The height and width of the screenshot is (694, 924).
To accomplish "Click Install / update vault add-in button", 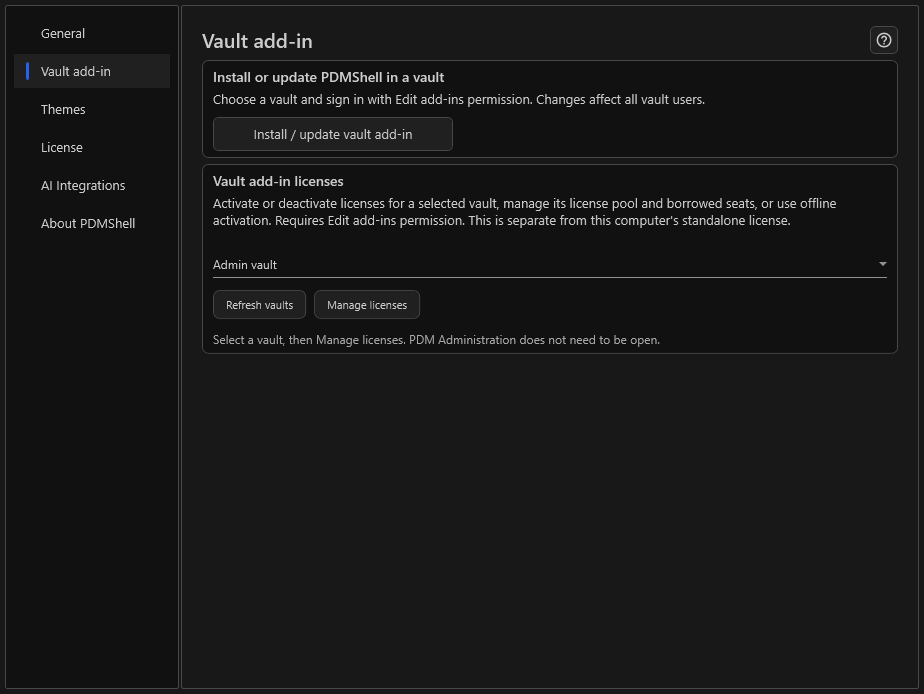I will 332,134.
